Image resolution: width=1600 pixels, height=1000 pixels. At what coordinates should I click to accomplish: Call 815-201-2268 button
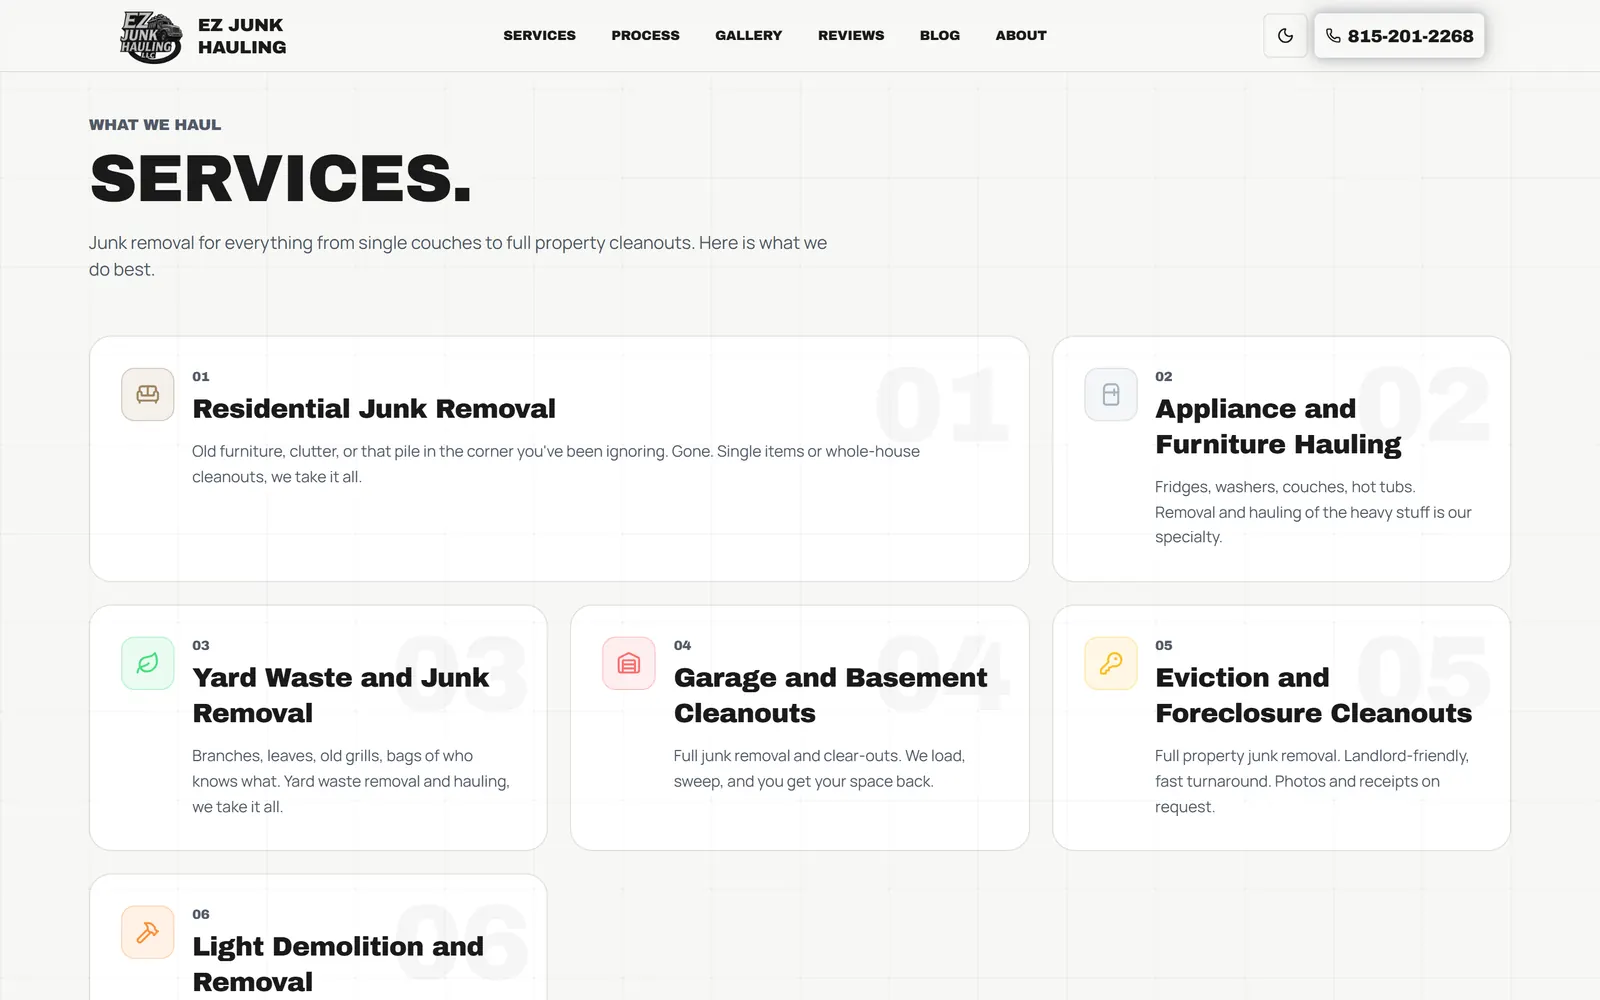(x=1399, y=36)
